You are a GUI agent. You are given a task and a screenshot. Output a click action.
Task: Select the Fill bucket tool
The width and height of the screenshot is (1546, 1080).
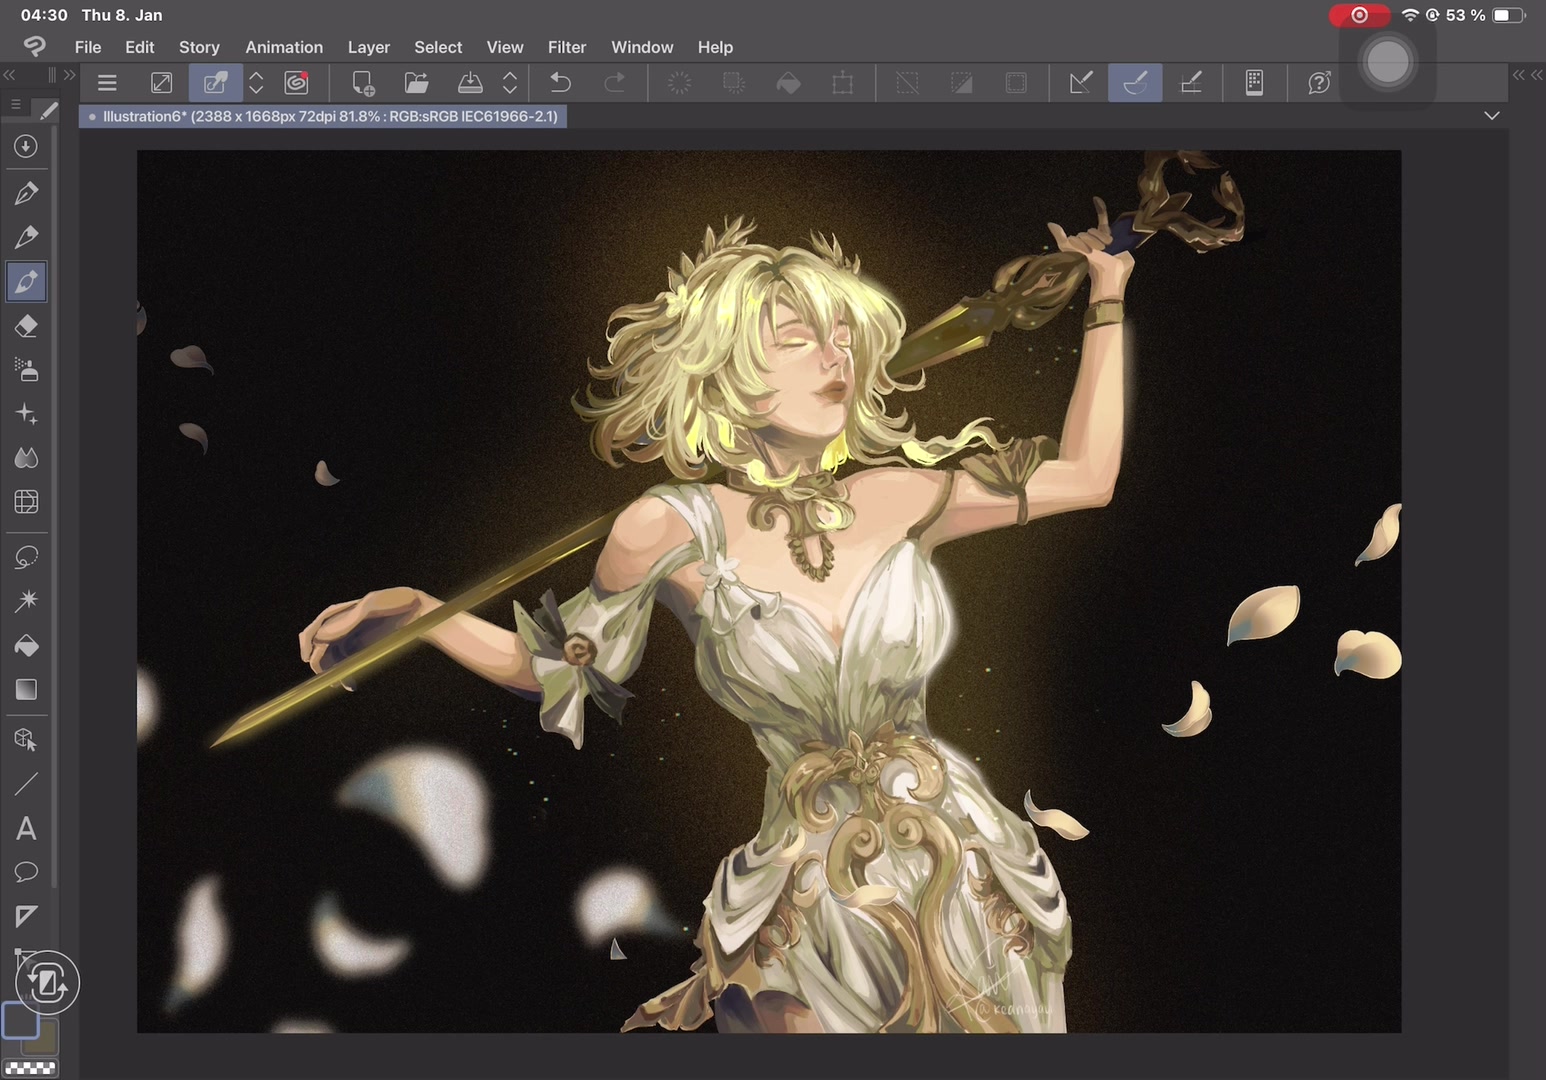coord(26,646)
